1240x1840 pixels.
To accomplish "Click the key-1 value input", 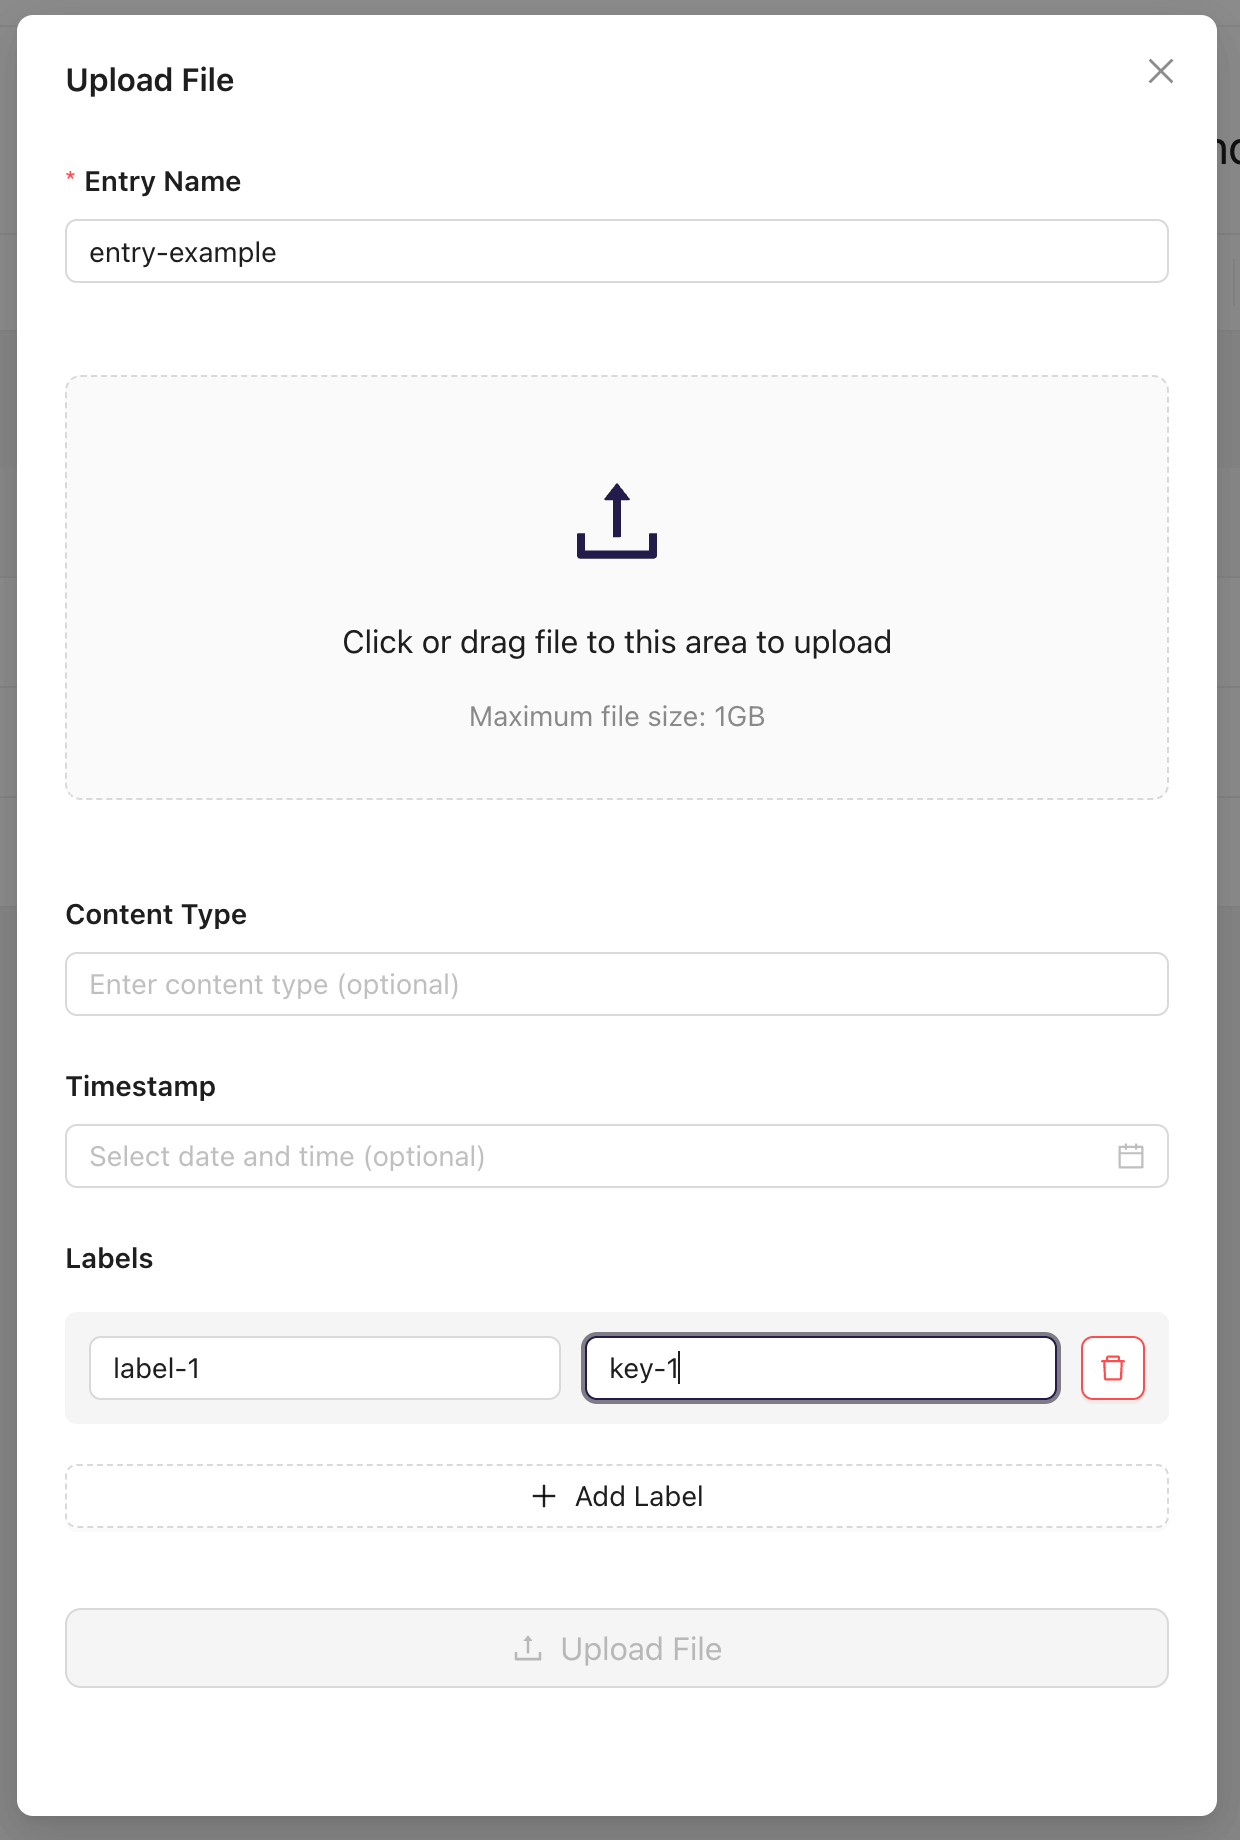I will click(x=819, y=1367).
